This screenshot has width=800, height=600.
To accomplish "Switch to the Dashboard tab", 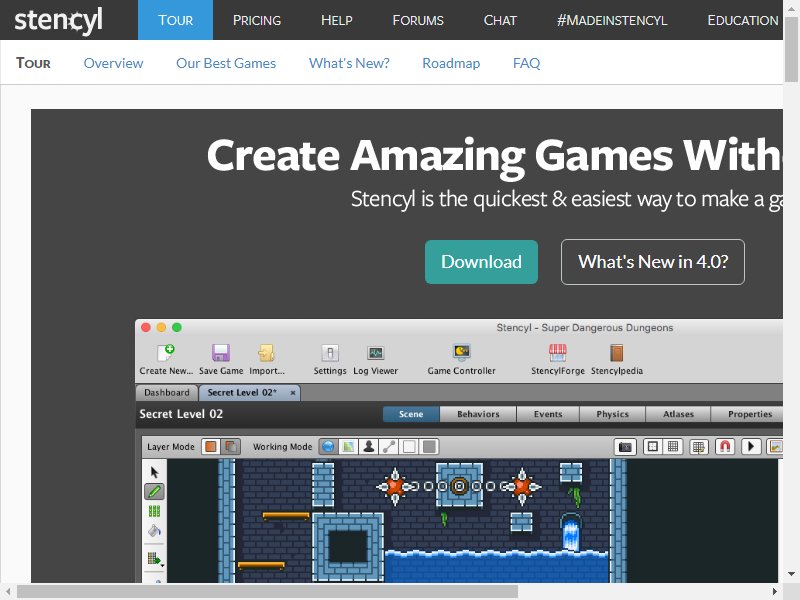I will [x=166, y=392].
